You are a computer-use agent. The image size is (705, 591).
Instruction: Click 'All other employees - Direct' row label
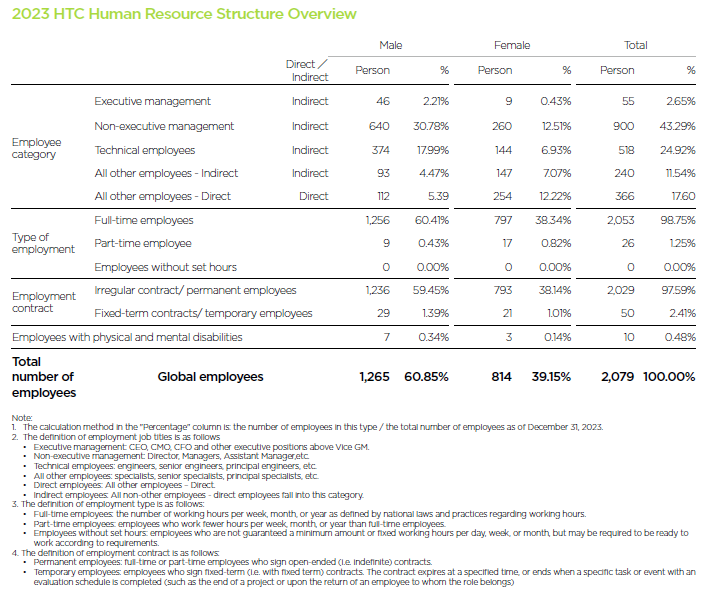162,196
